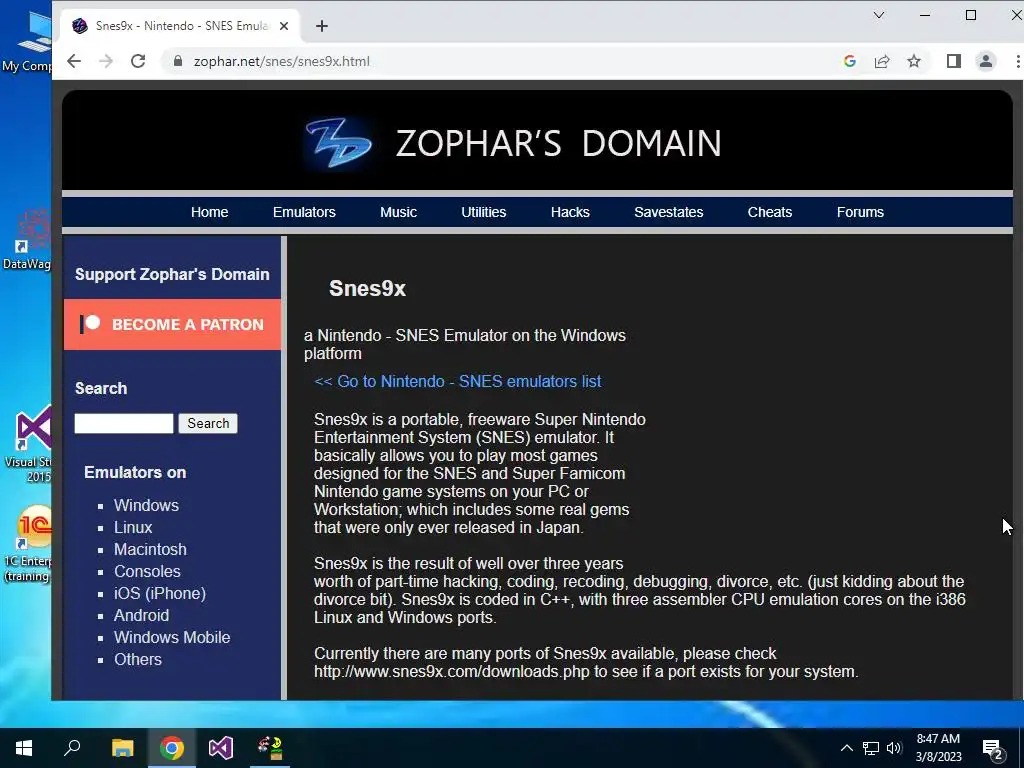
Task: Open the browser side panel icon
Action: (953, 61)
